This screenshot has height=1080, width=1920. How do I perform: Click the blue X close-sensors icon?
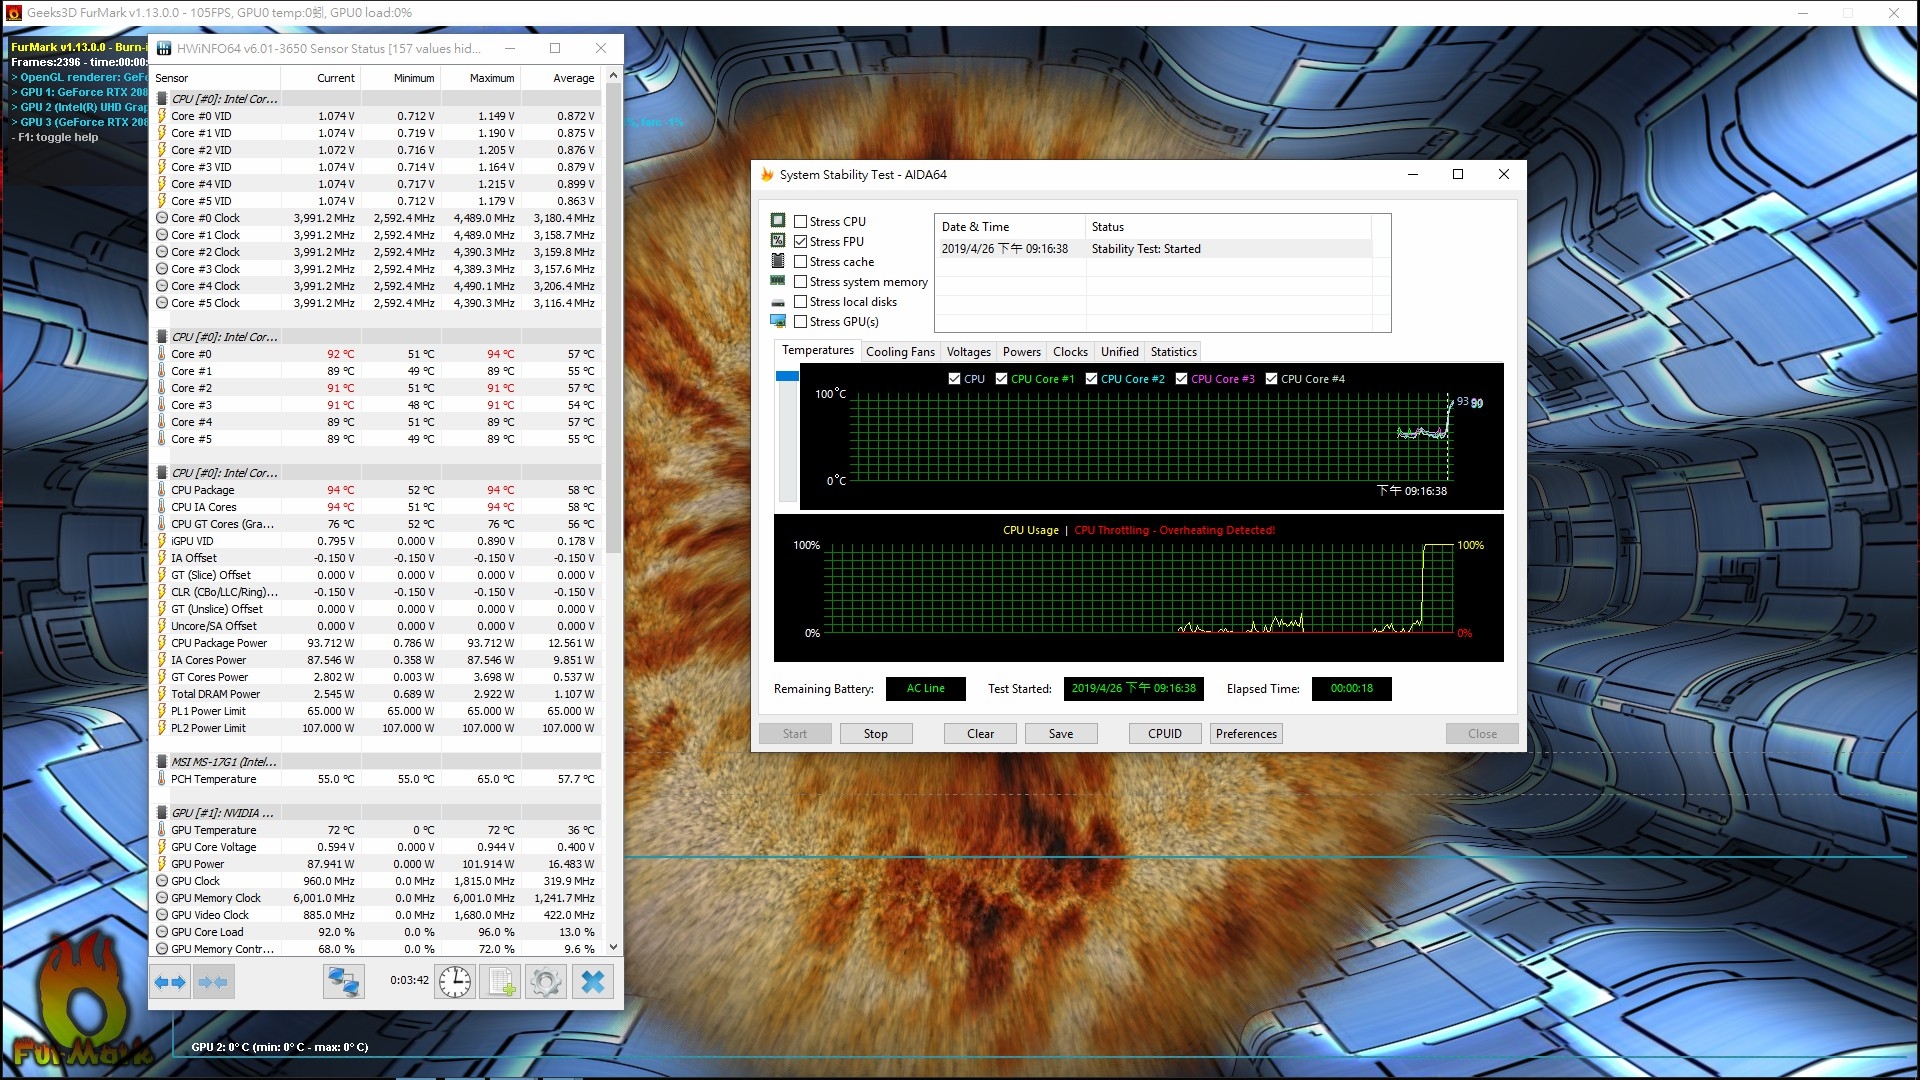click(592, 982)
